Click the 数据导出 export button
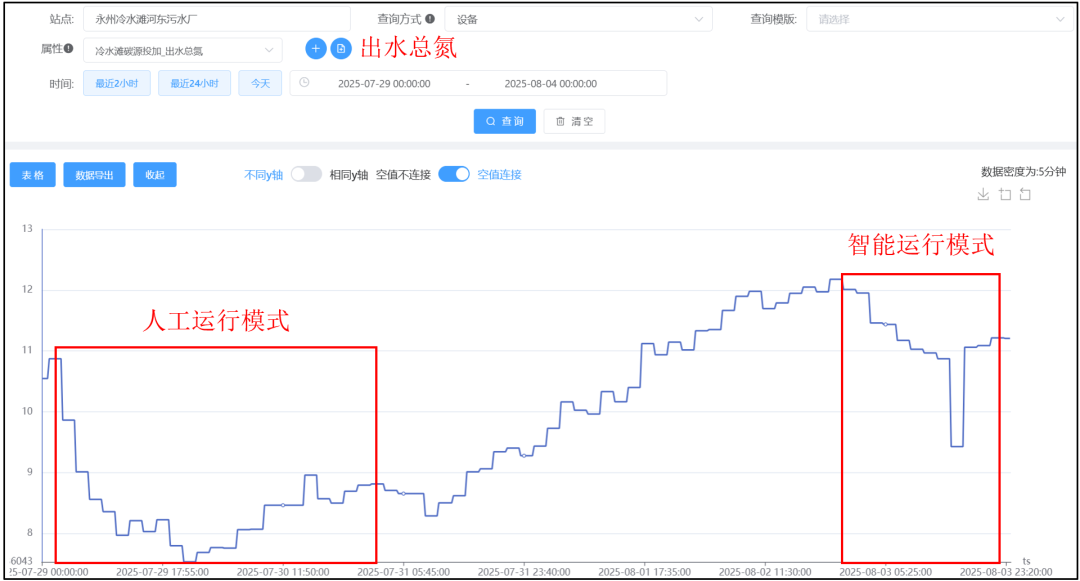The image size is (1080, 581). 95,175
